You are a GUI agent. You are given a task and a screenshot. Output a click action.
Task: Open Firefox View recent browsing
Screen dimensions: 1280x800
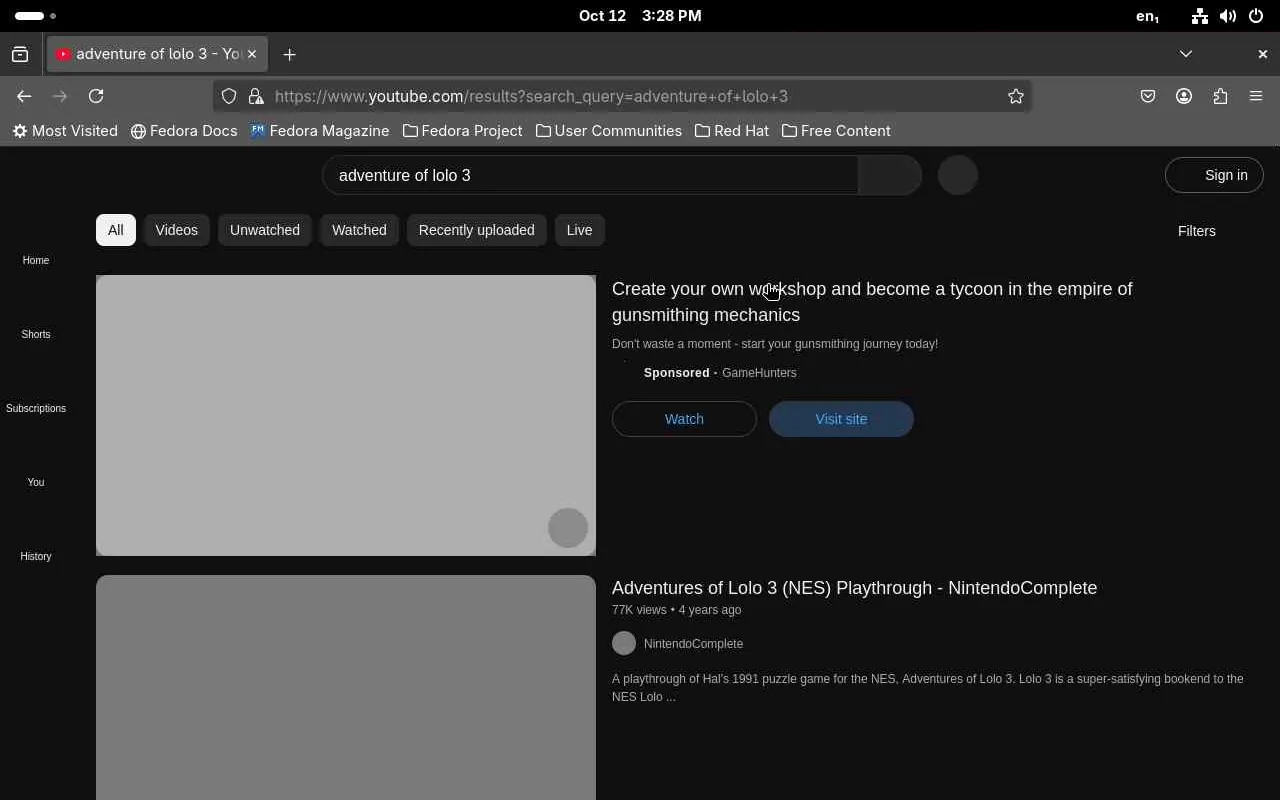[x=20, y=54]
